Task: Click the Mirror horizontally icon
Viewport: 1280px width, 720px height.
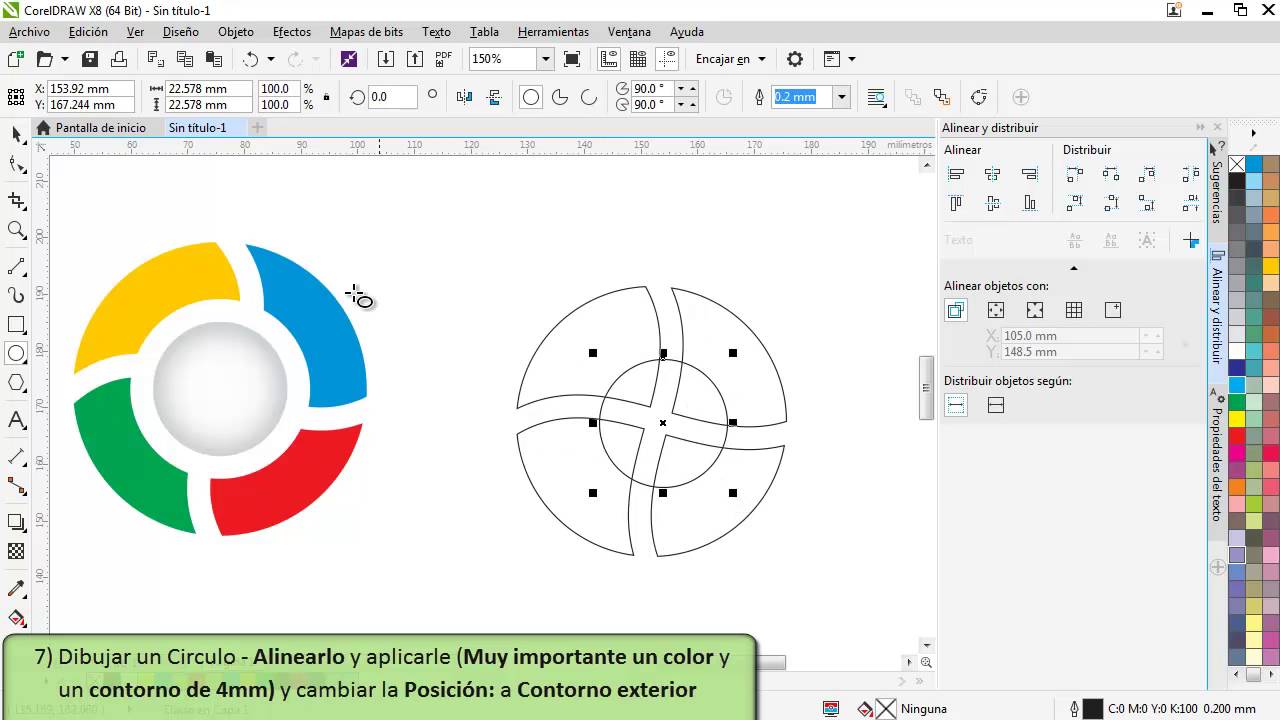Action: coord(464,97)
